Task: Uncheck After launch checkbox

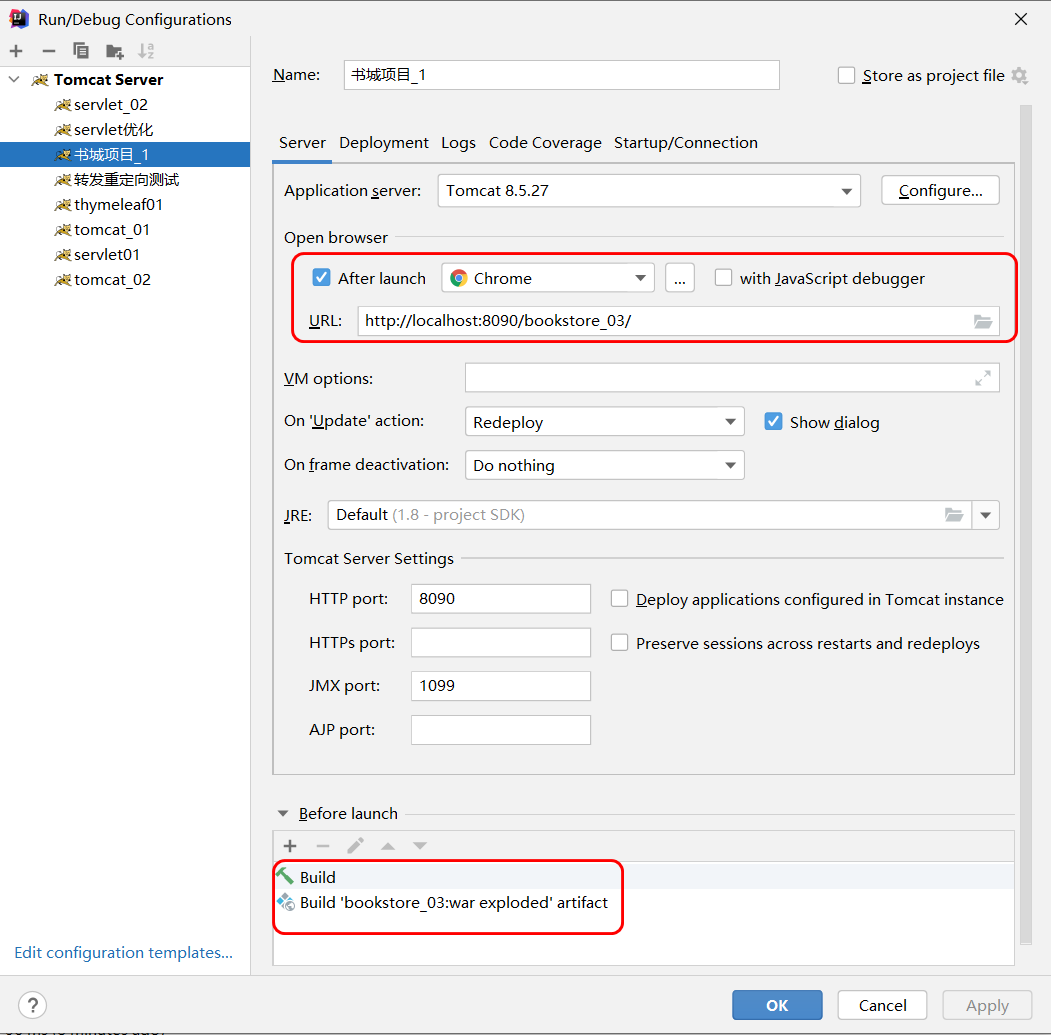Action: tap(322, 278)
